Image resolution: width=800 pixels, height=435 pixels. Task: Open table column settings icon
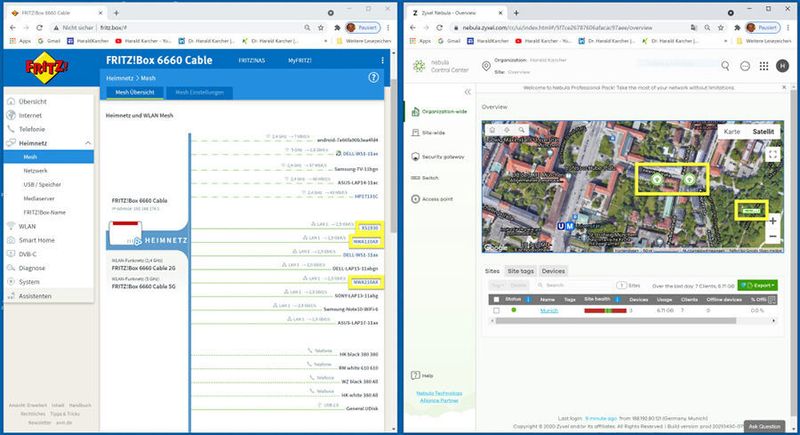pyautogui.click(x=772, y=300)
